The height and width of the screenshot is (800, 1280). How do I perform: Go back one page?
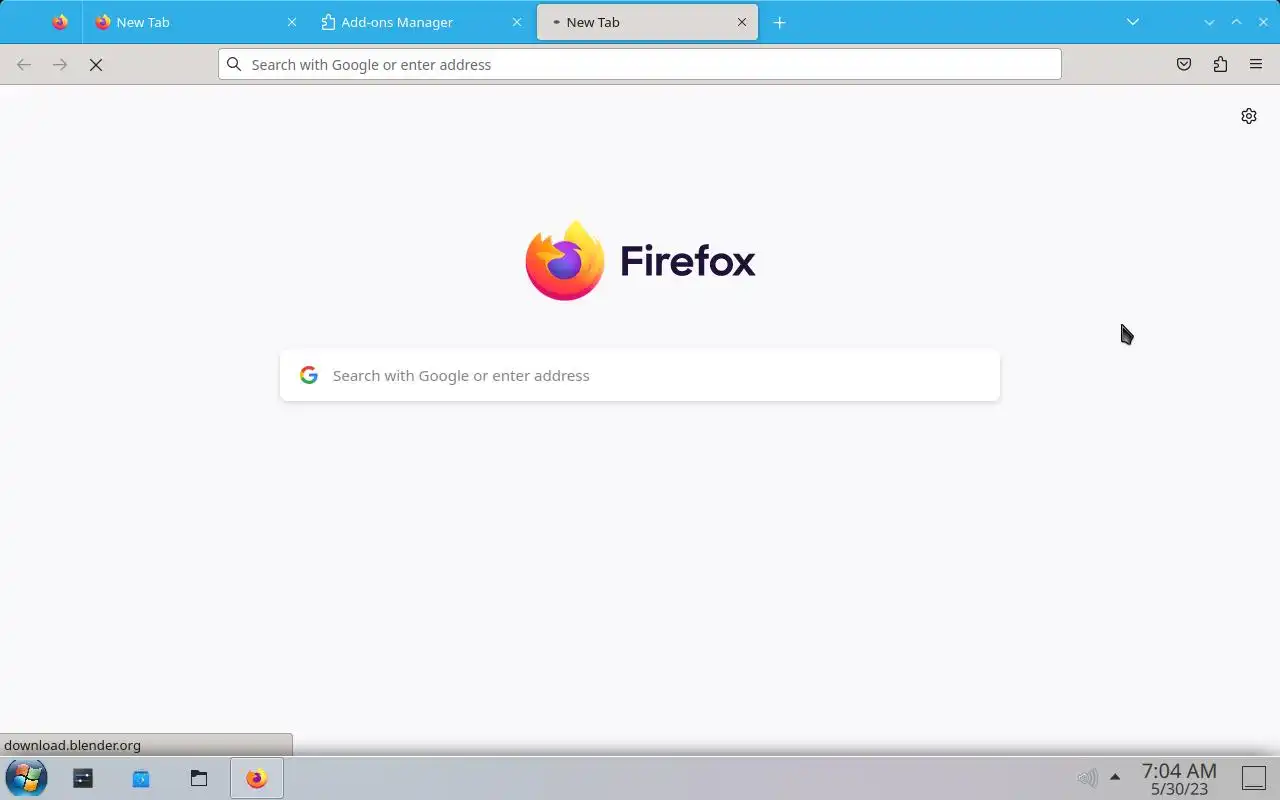pyautogui.click(x=24, y=64)
